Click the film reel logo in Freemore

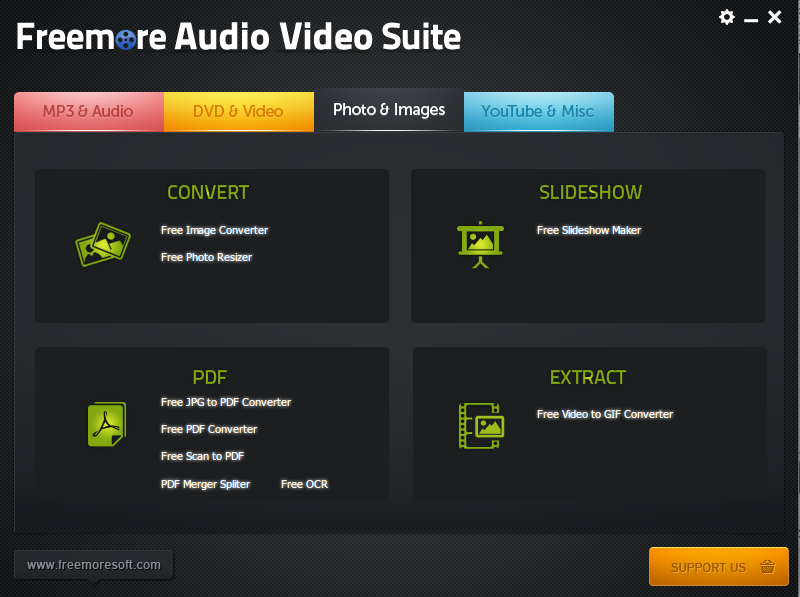pos(126,40)
